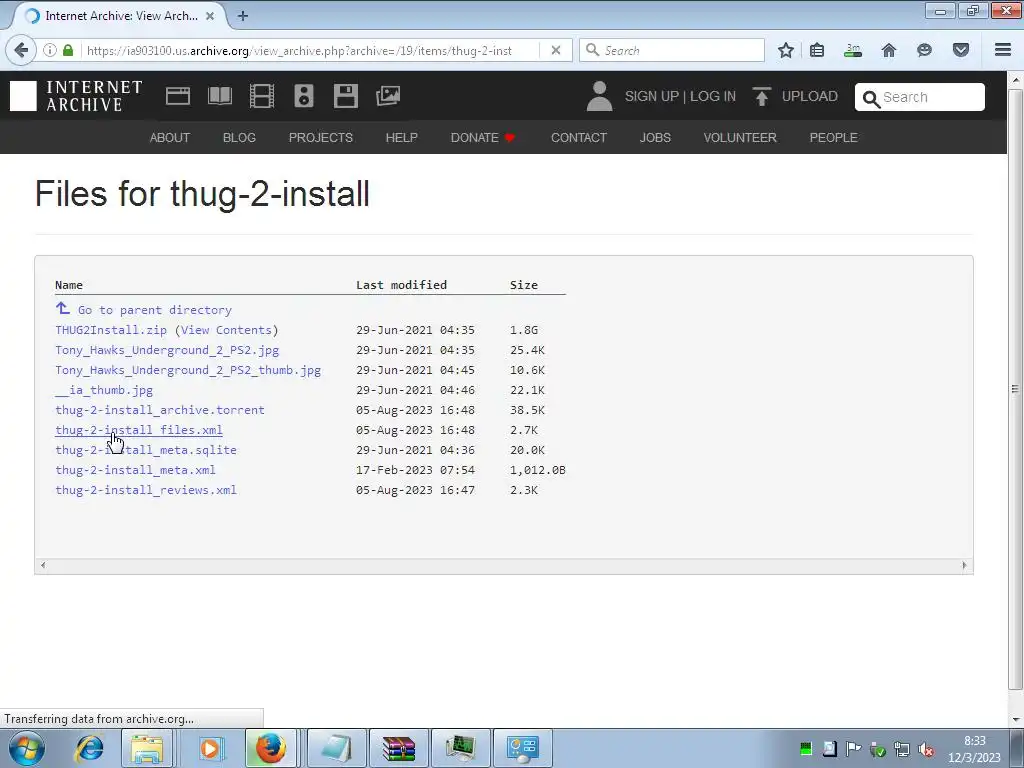Open the Internet Archive images icon
The height and width of the screenshot is (768, 1024).
tap(388, 96)
